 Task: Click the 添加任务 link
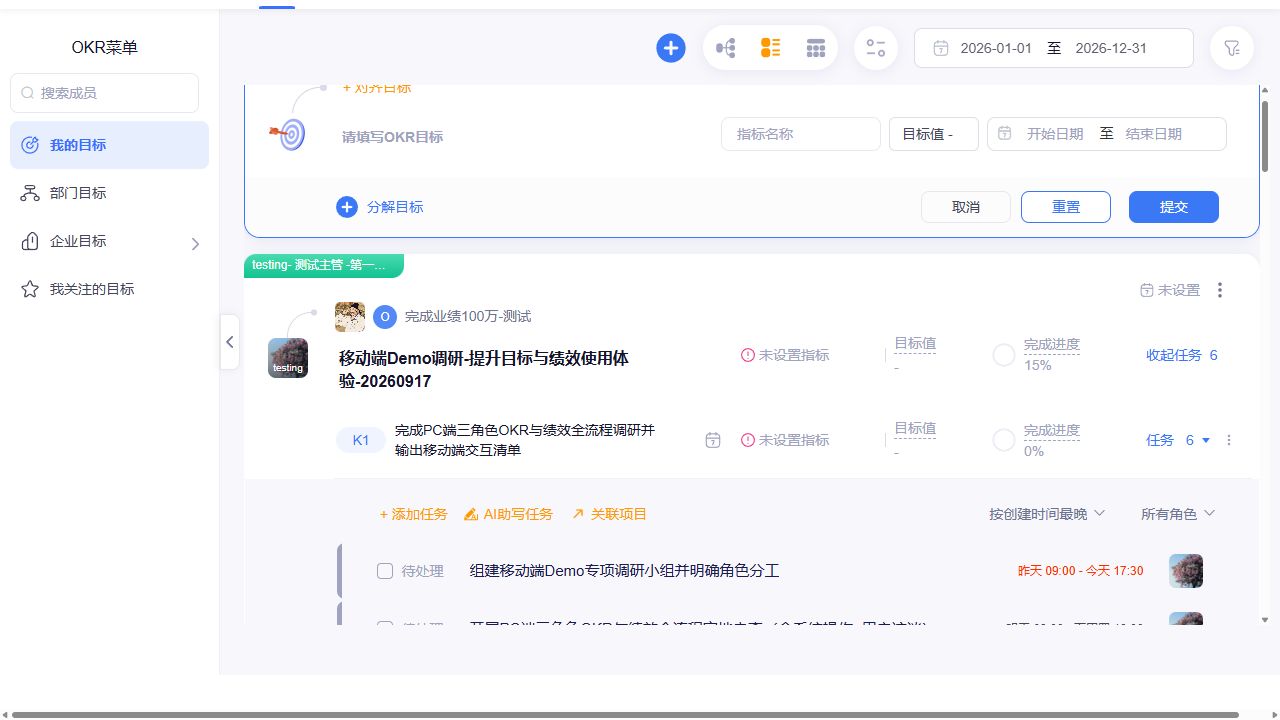(413, 514)
